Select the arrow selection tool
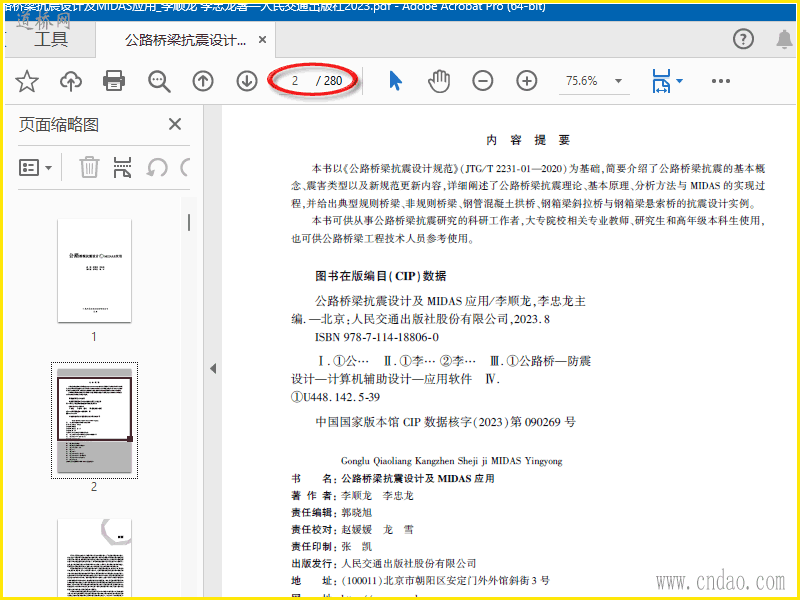 (x=395, y=81)
